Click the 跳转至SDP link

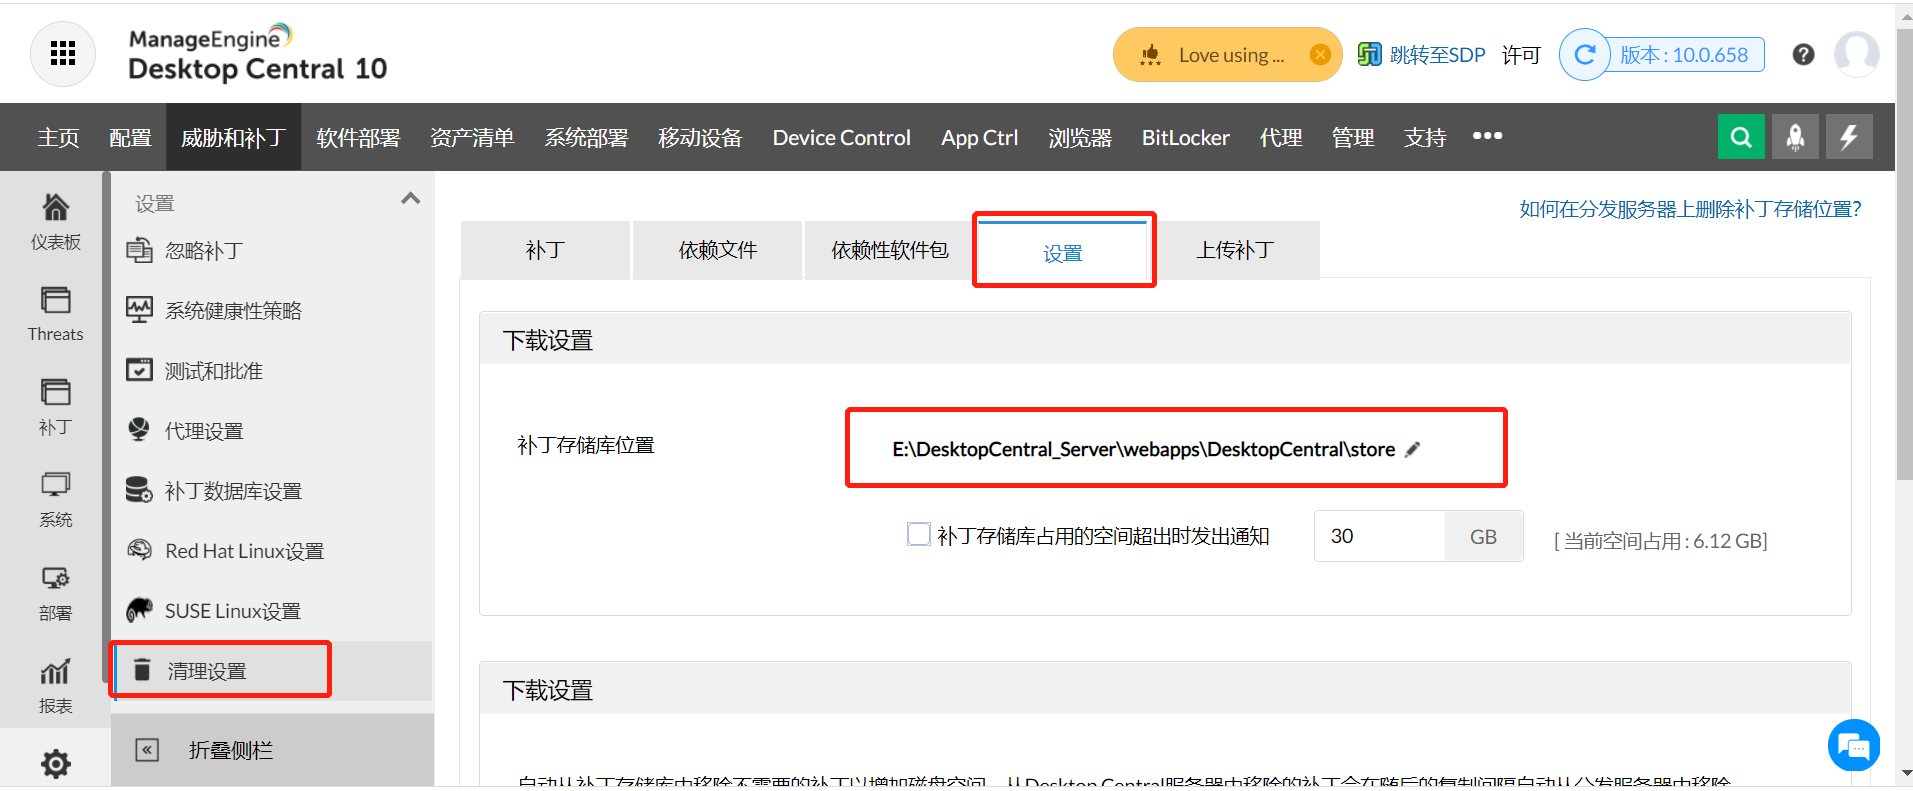coord(1421,55)
